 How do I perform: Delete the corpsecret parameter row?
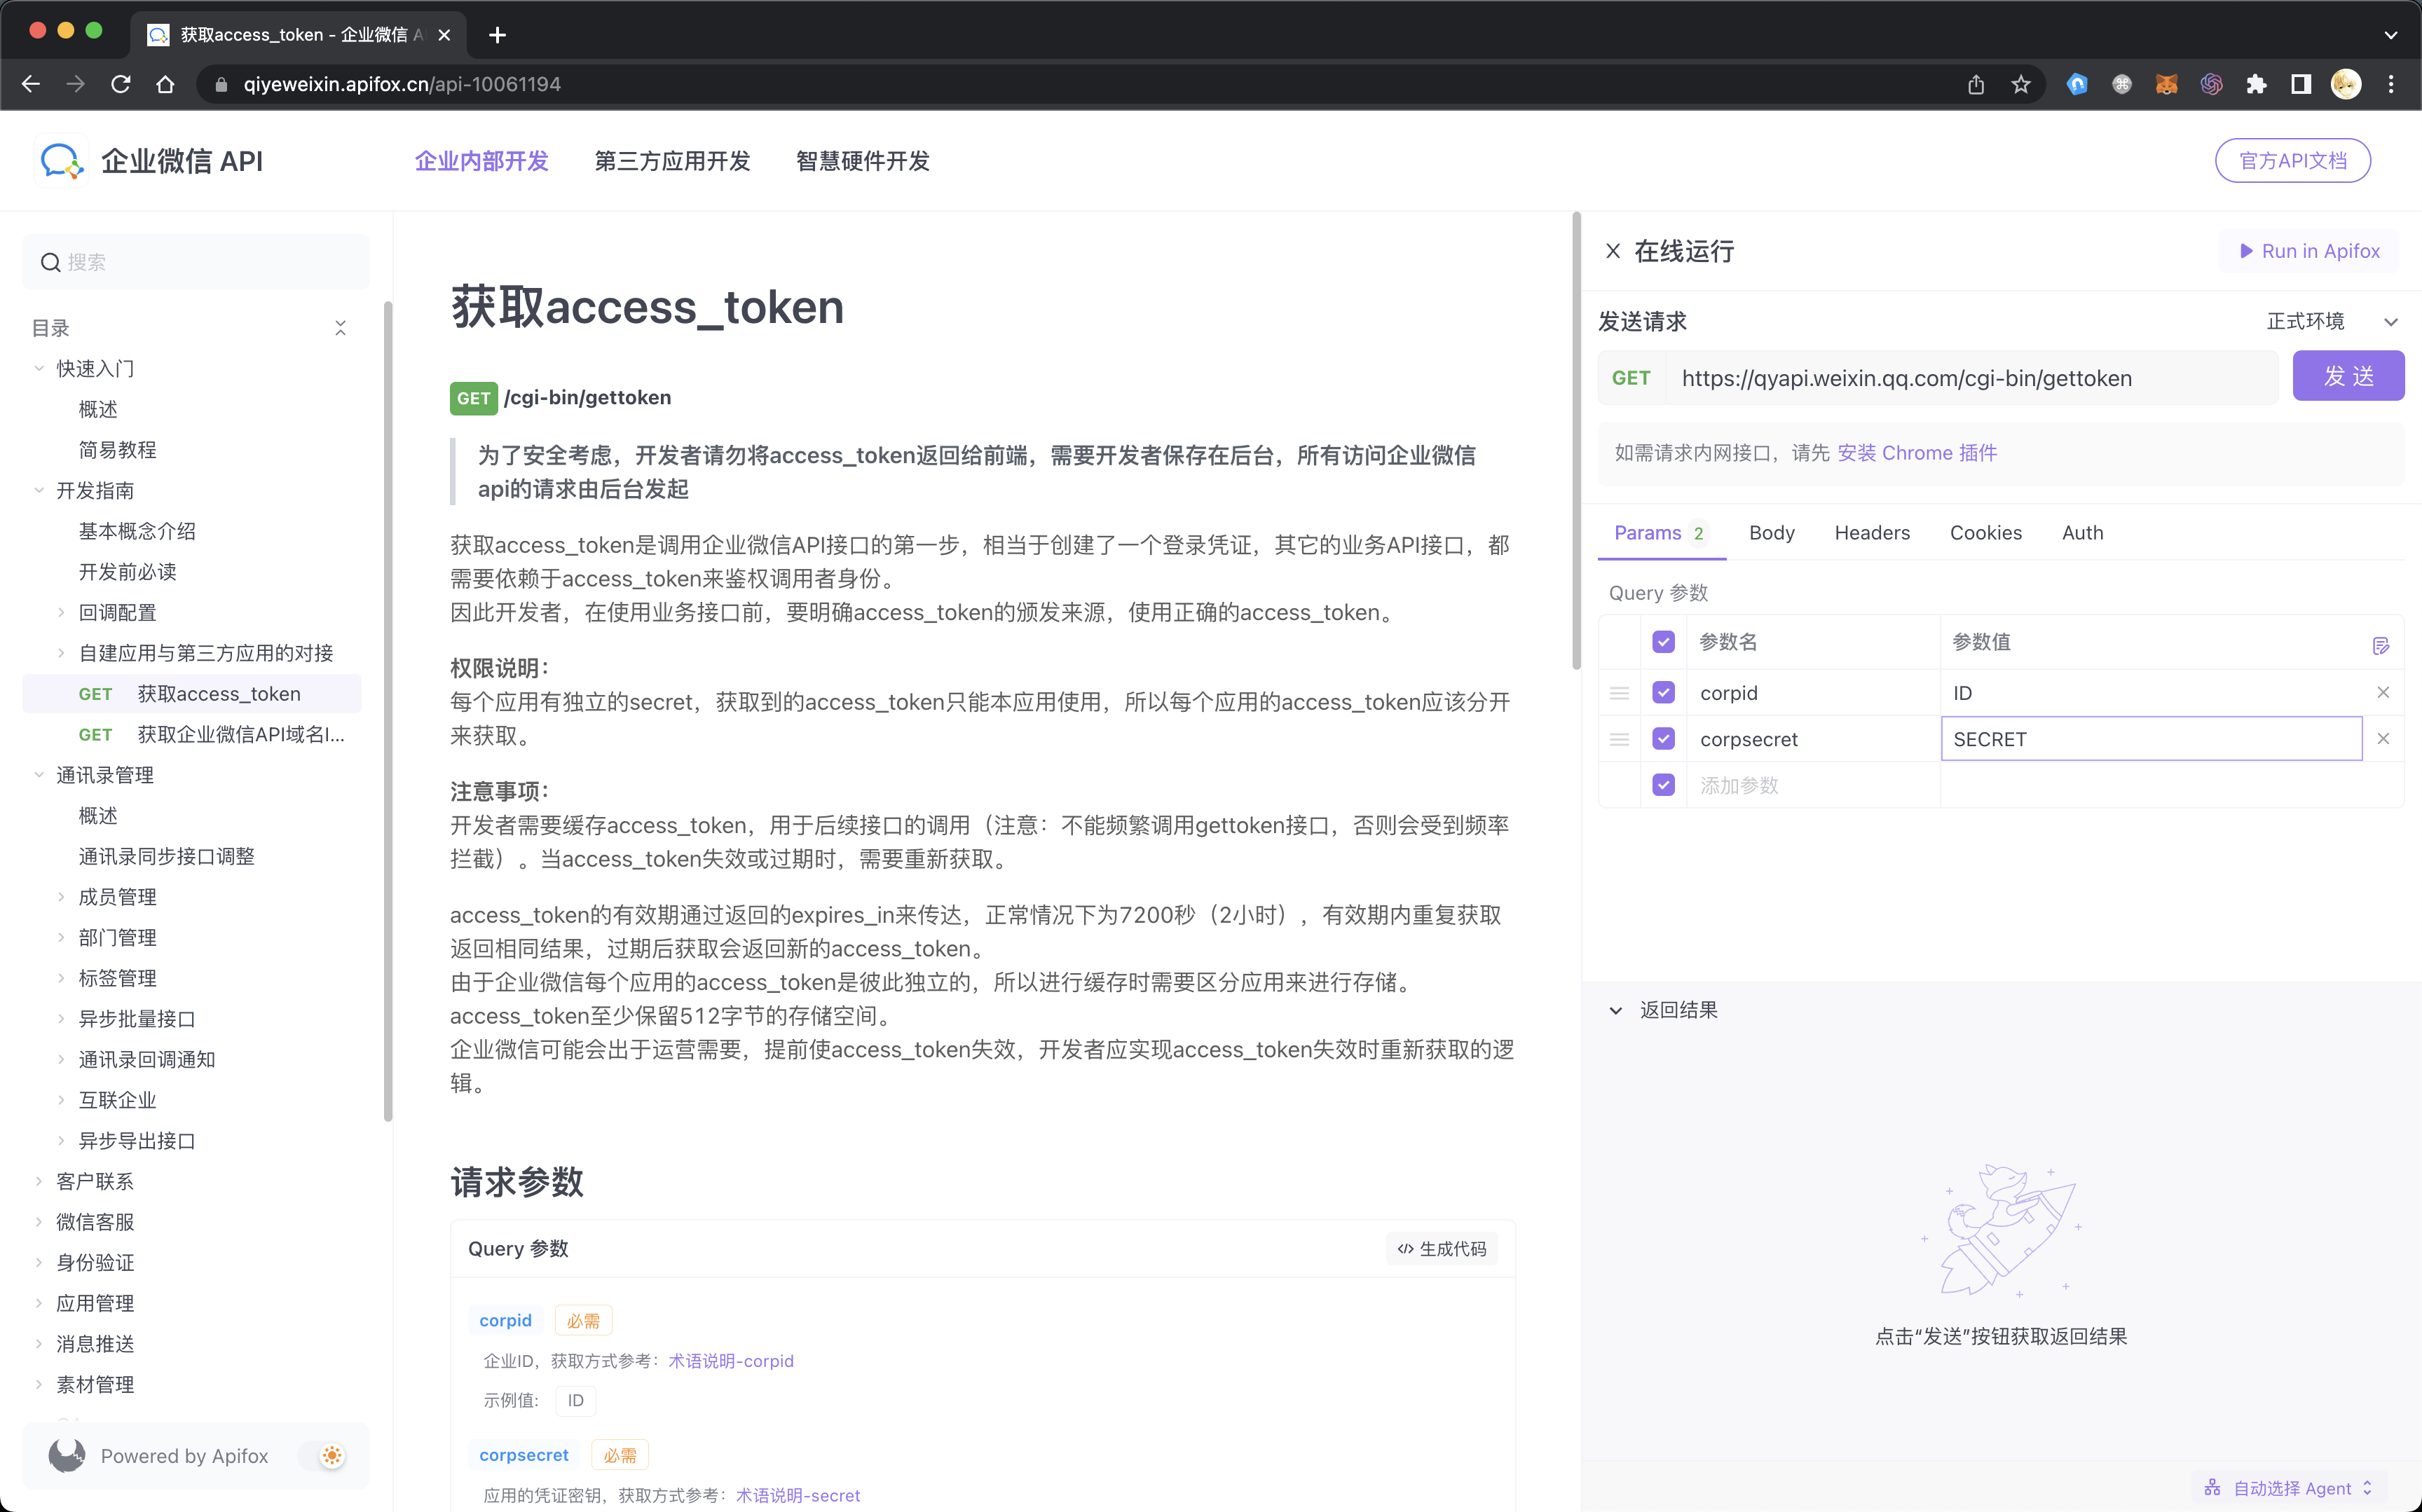click(x=2383, y=738)
